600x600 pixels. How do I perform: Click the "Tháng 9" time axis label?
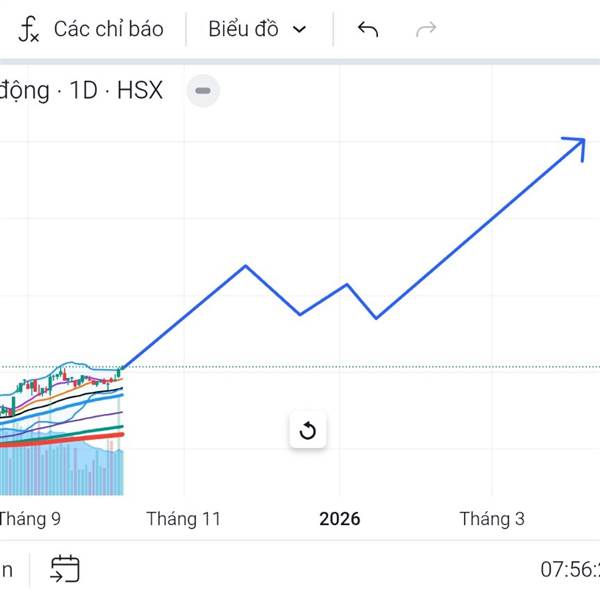(x=30, y=519)
